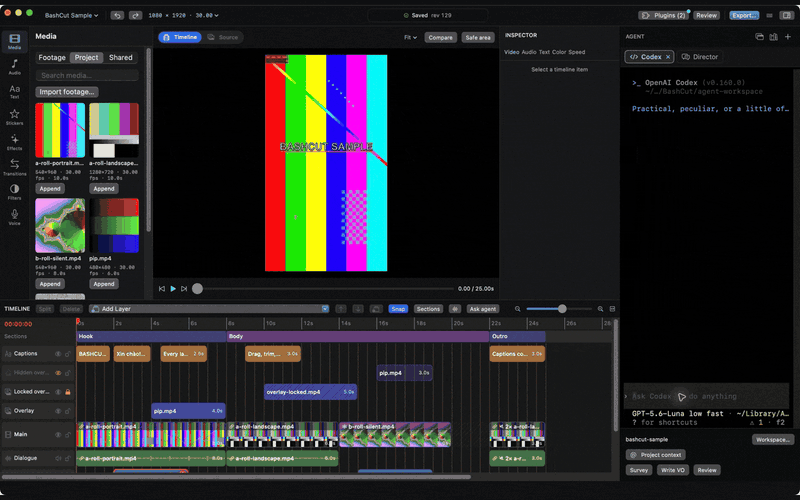Switch to the Footage tab
The image size is (800, 500).
click(52, 58)
